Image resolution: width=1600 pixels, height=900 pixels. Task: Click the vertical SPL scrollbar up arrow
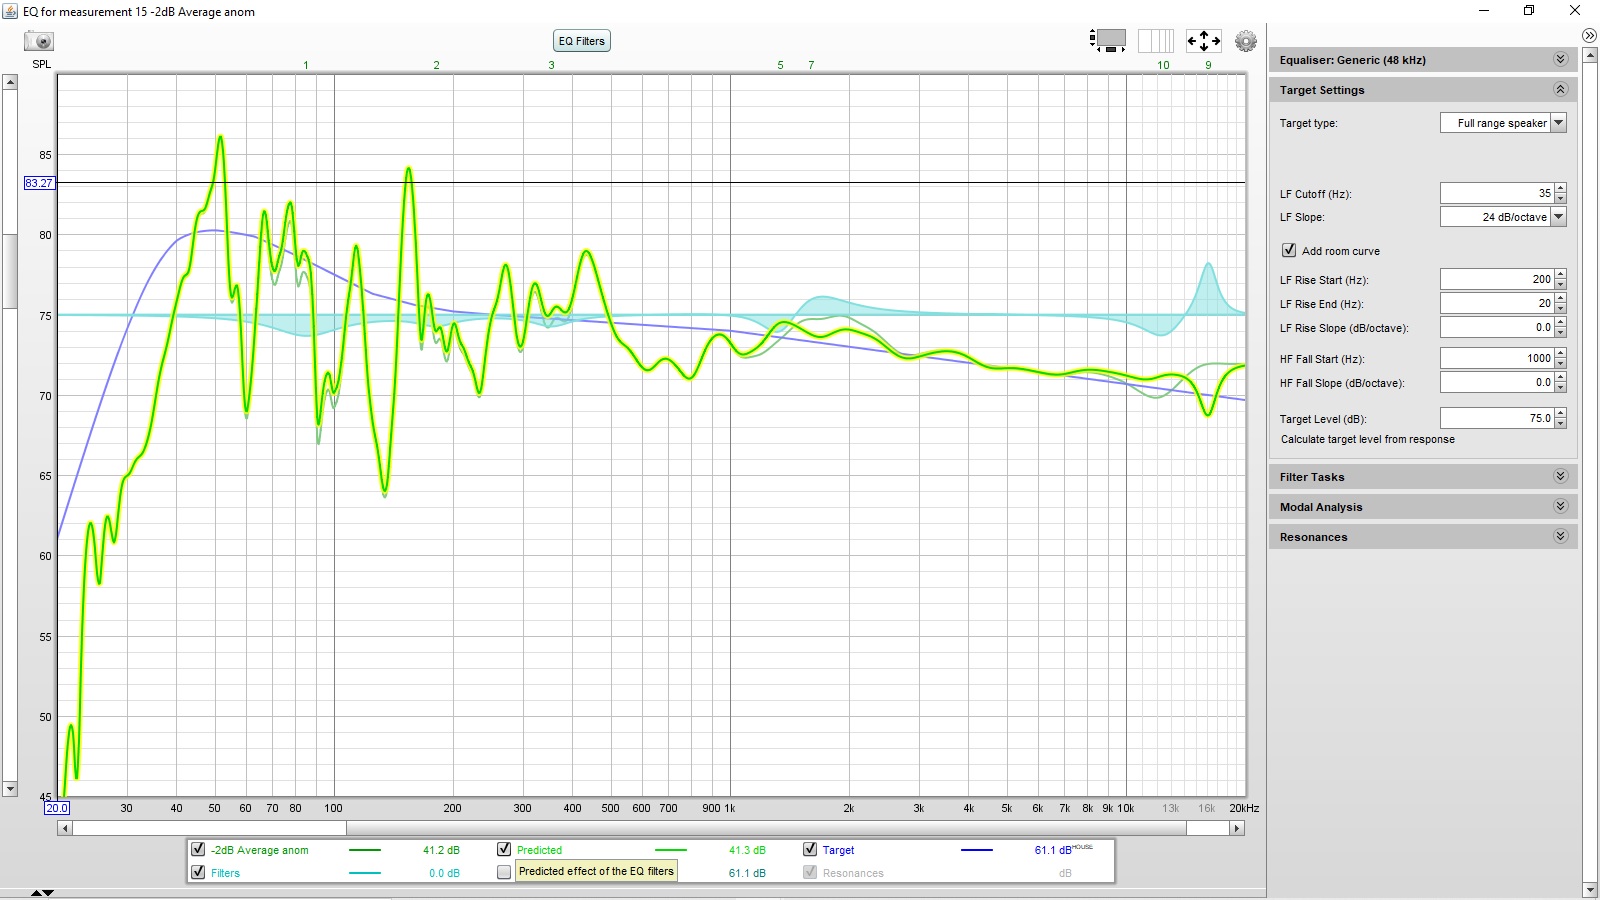10,82
